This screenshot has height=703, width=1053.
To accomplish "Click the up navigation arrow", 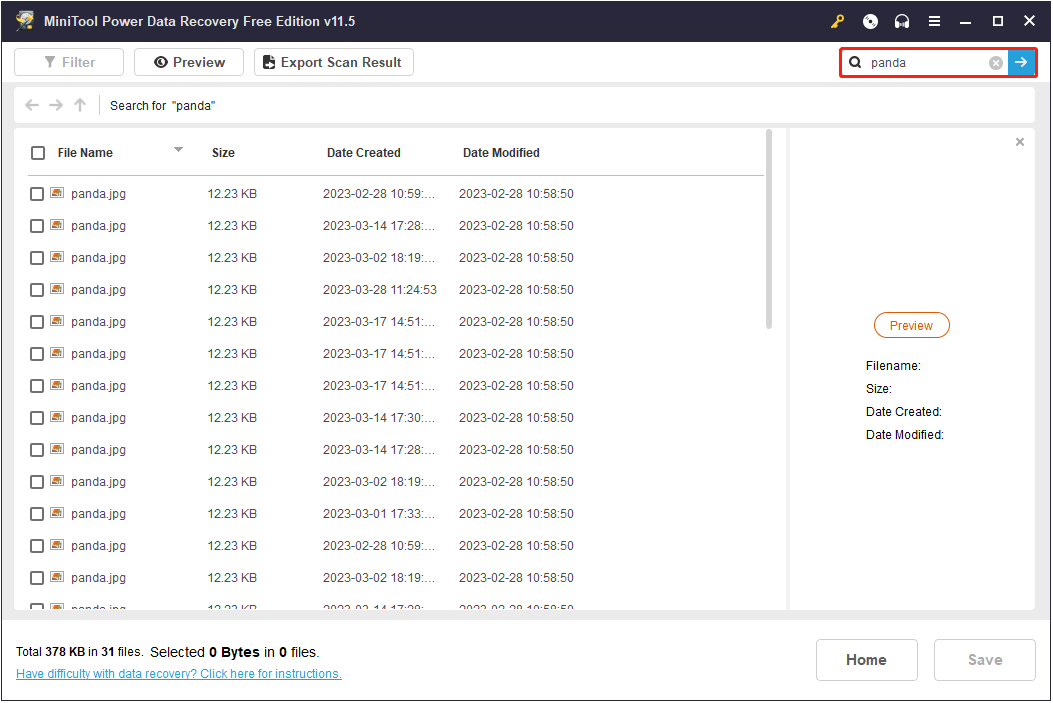I will (x=79, y=104).
